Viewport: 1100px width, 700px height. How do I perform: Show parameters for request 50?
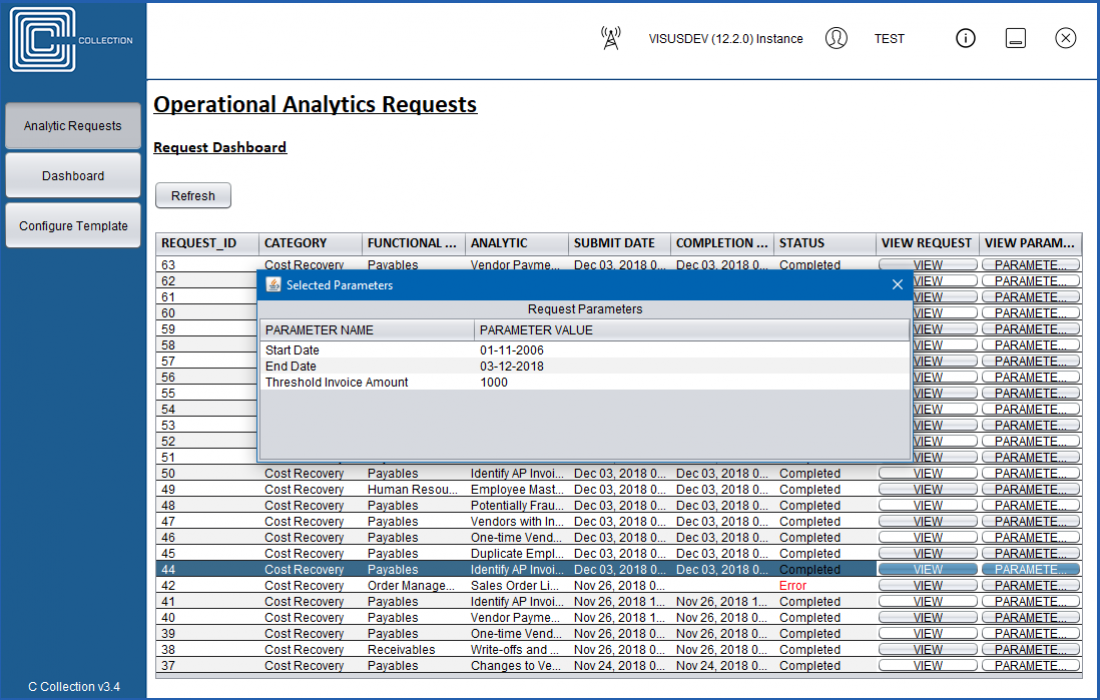pyautogui.click(x=1031, y=473)
